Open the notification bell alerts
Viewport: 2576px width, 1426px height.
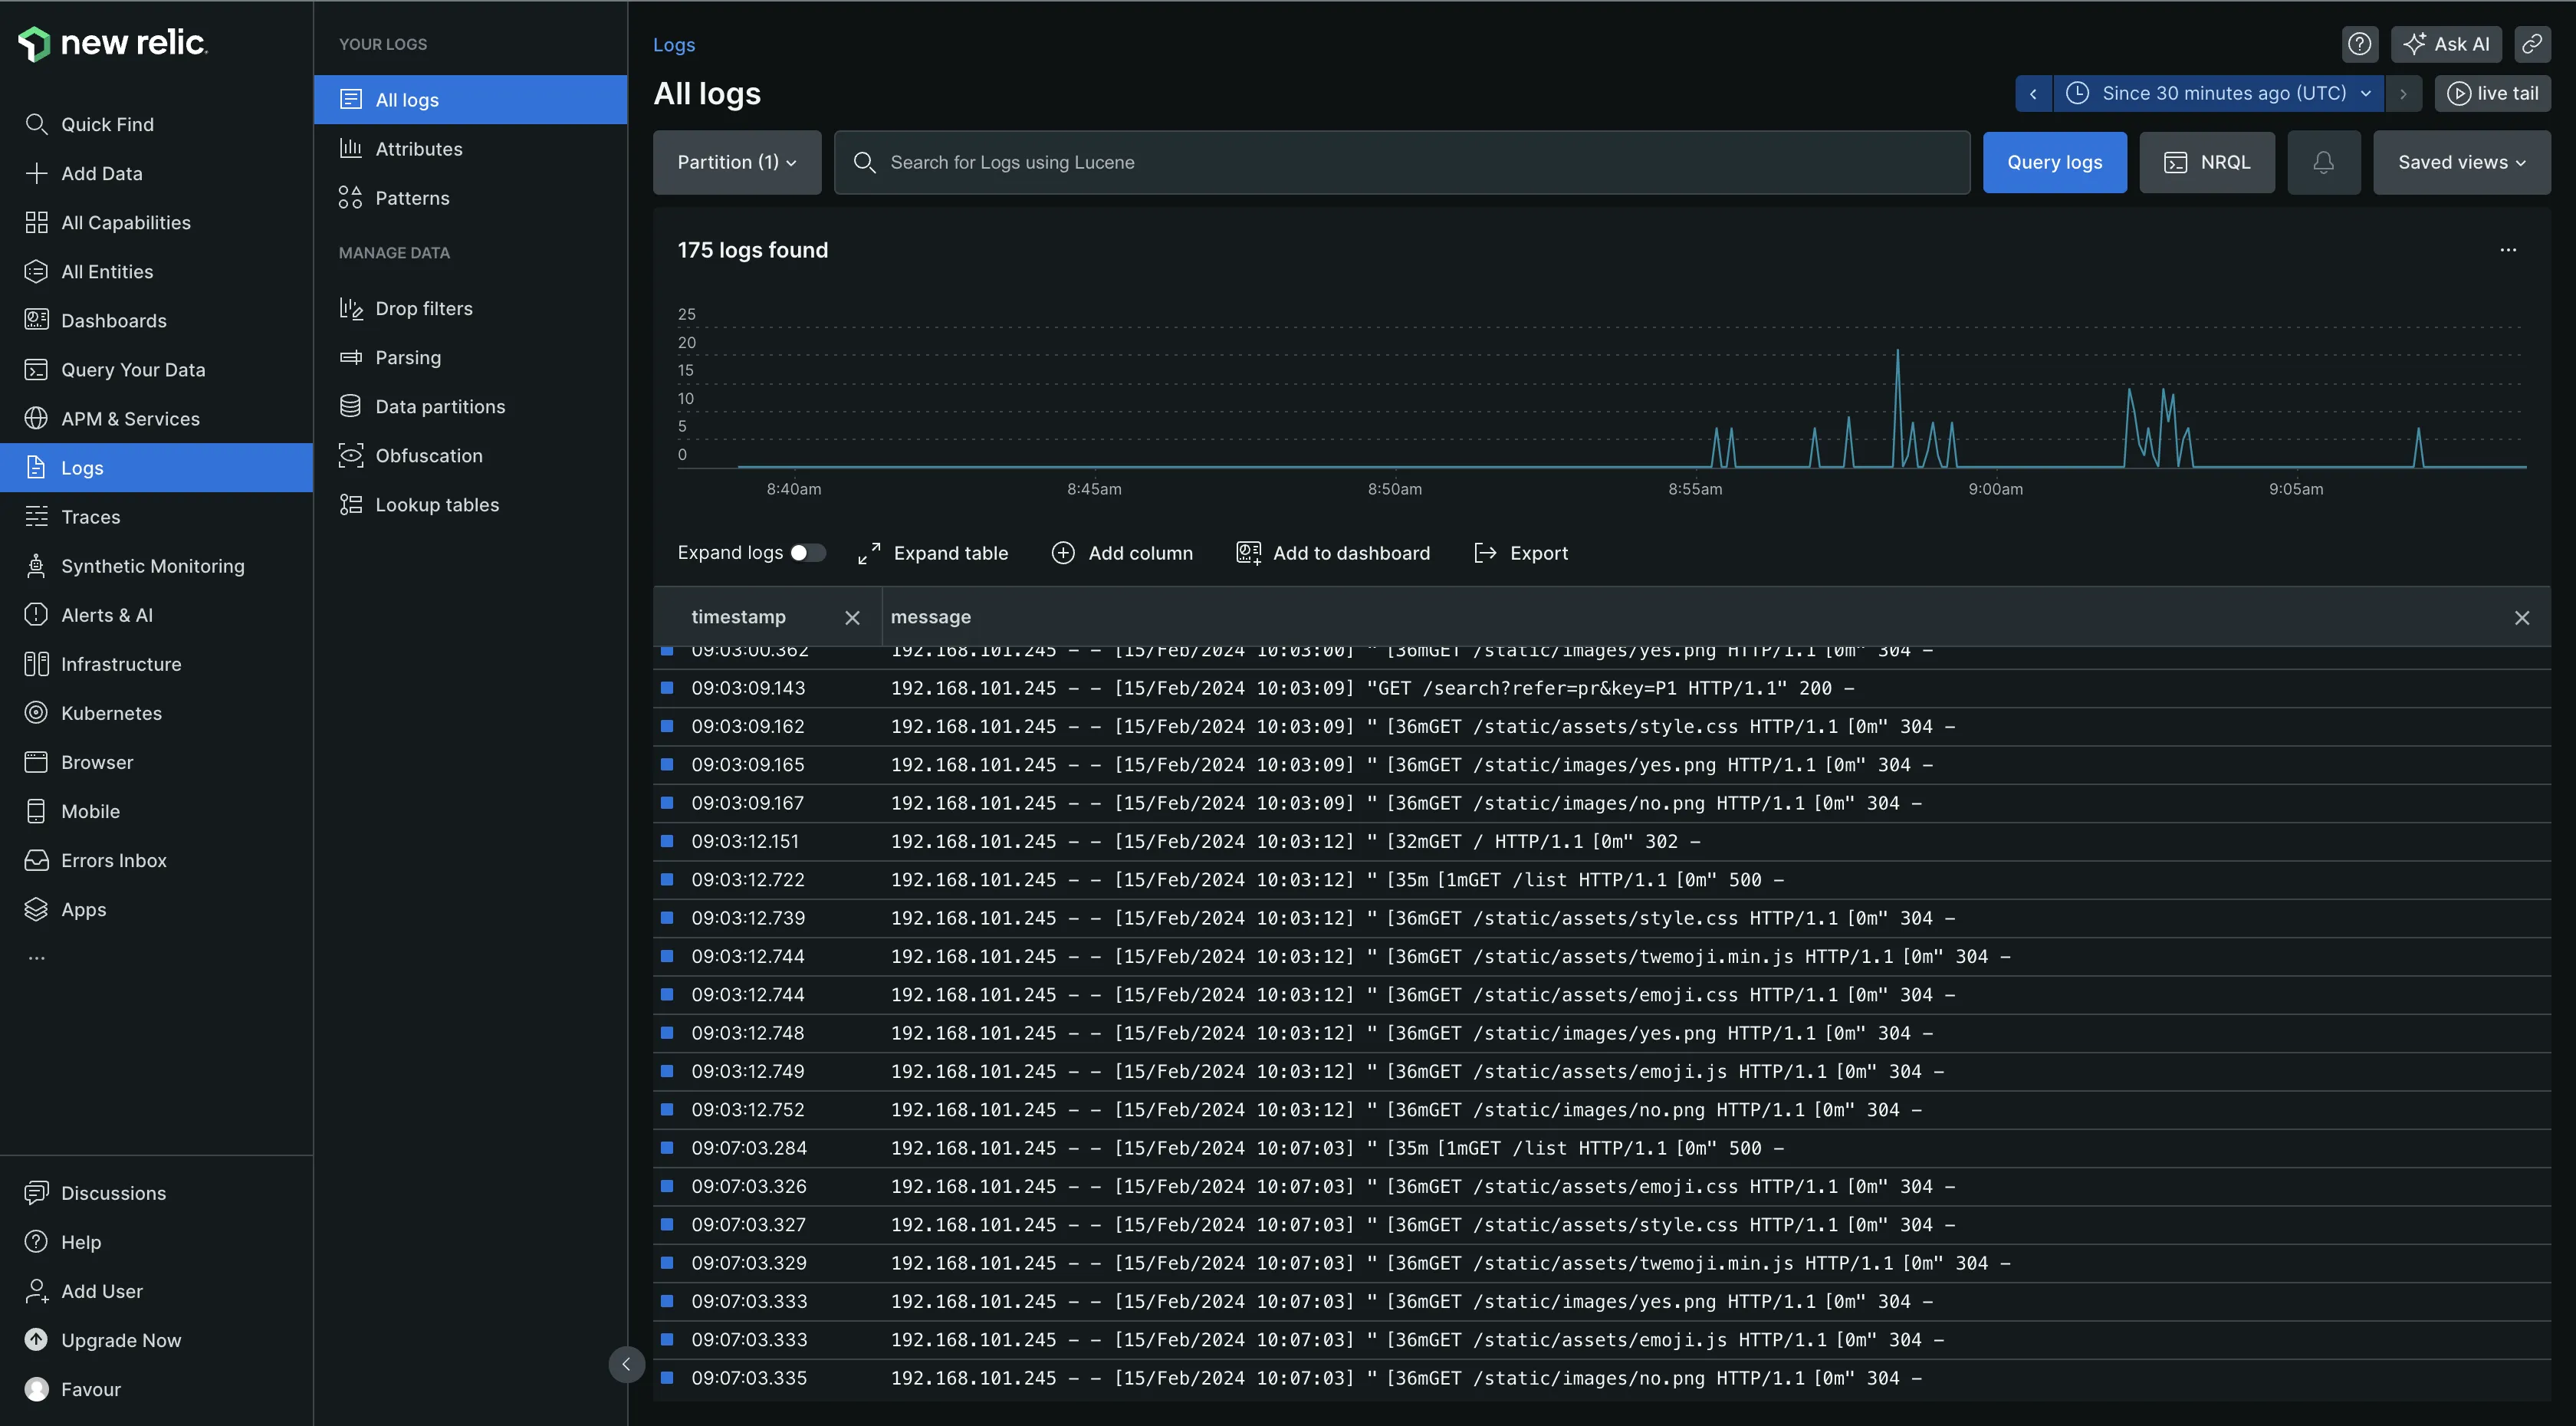(2324, 161)
